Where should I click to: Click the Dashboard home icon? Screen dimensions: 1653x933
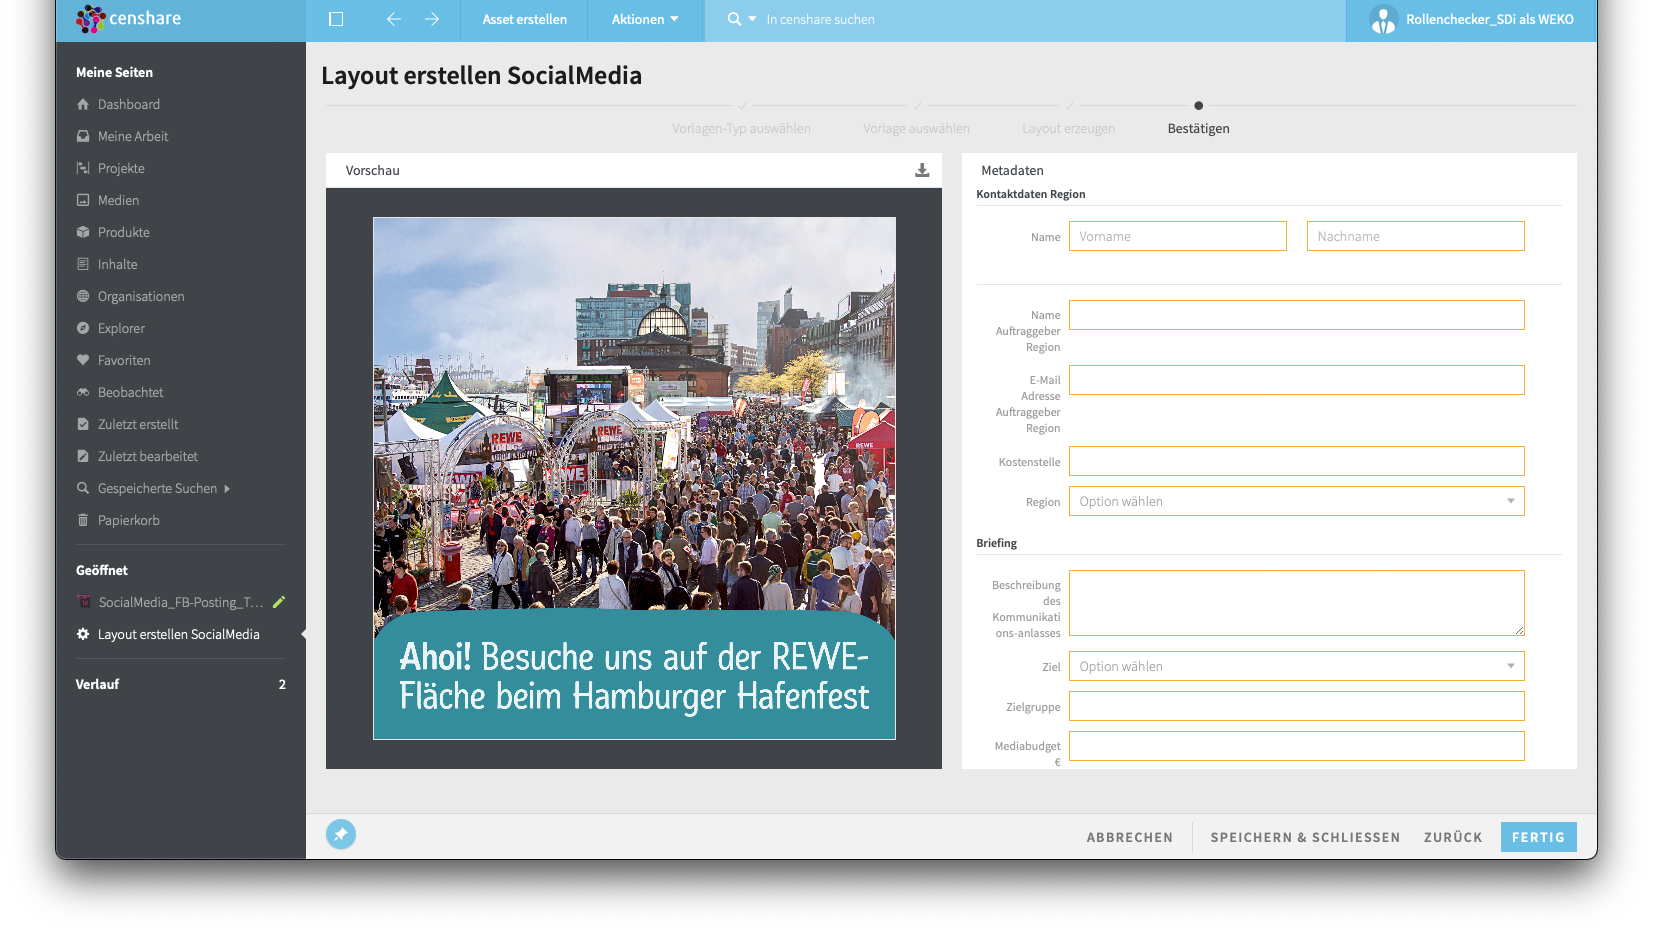point(83,104)
